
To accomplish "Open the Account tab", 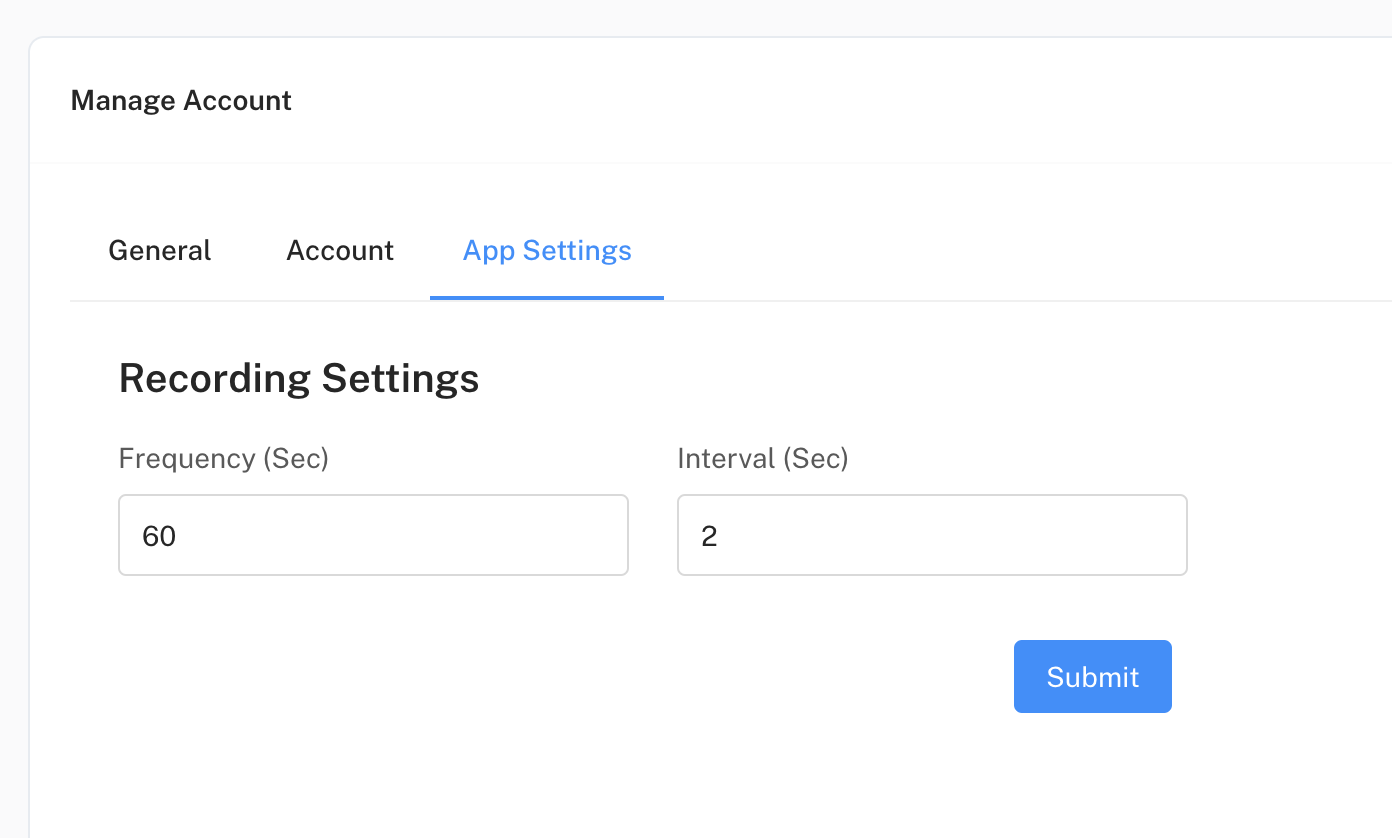I will (340, 250).
